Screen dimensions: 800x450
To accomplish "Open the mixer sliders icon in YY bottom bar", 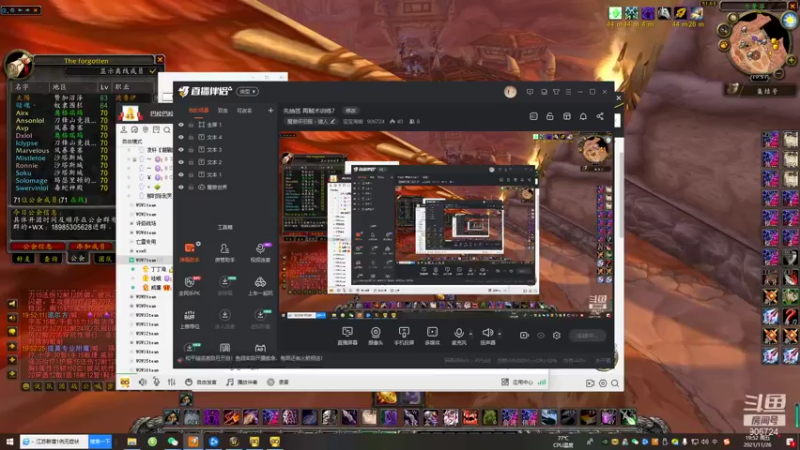I will click(171, 382).
